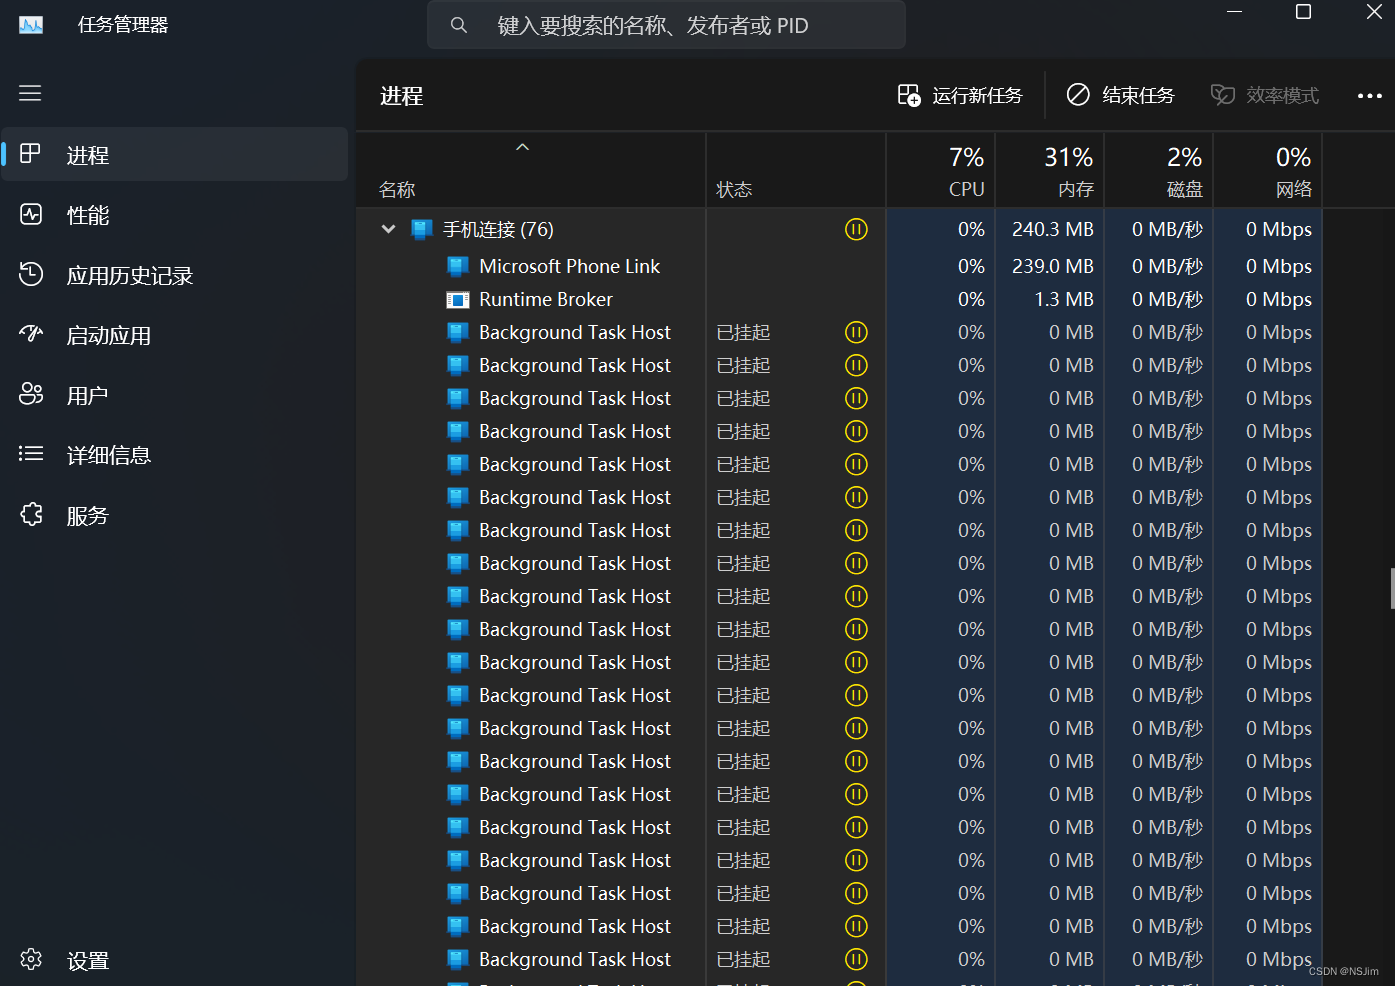Viewport: 1395px width, 986px height.
Task: Open 应用历史记录 page
Action: pyautogui.click(x=175, y=275)
